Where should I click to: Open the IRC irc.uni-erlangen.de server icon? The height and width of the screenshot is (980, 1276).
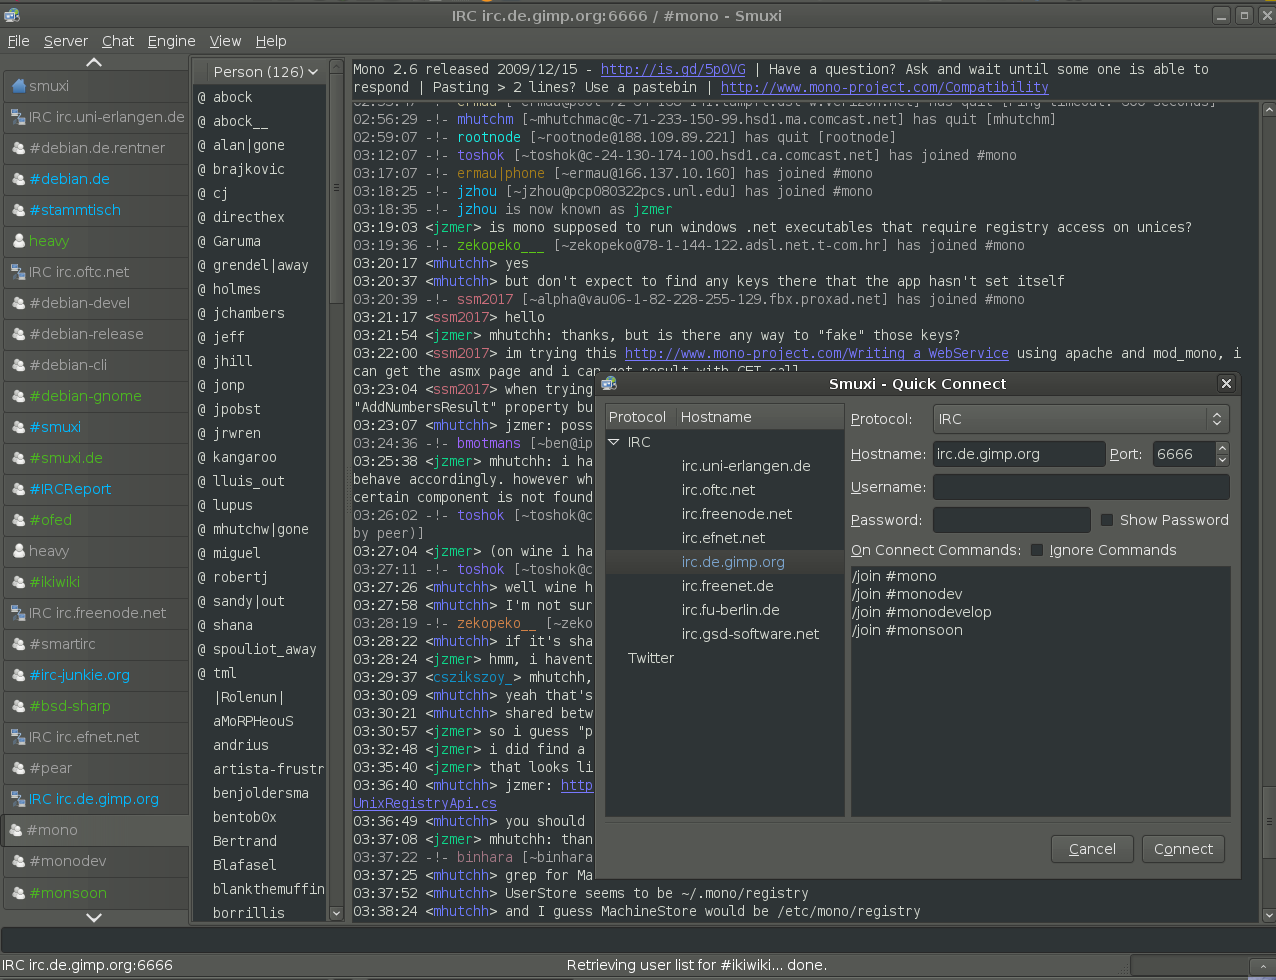tap(18, 117)
